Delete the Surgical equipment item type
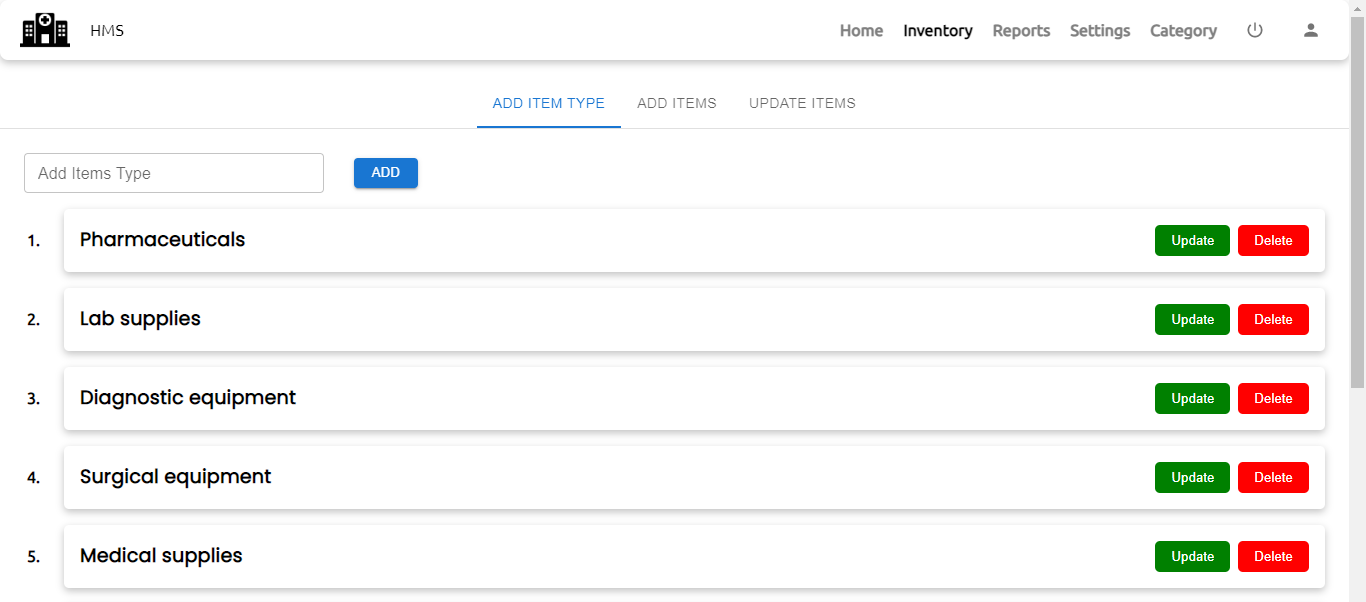This screenshot has width=1366, height=602. tap(1273, 477)
